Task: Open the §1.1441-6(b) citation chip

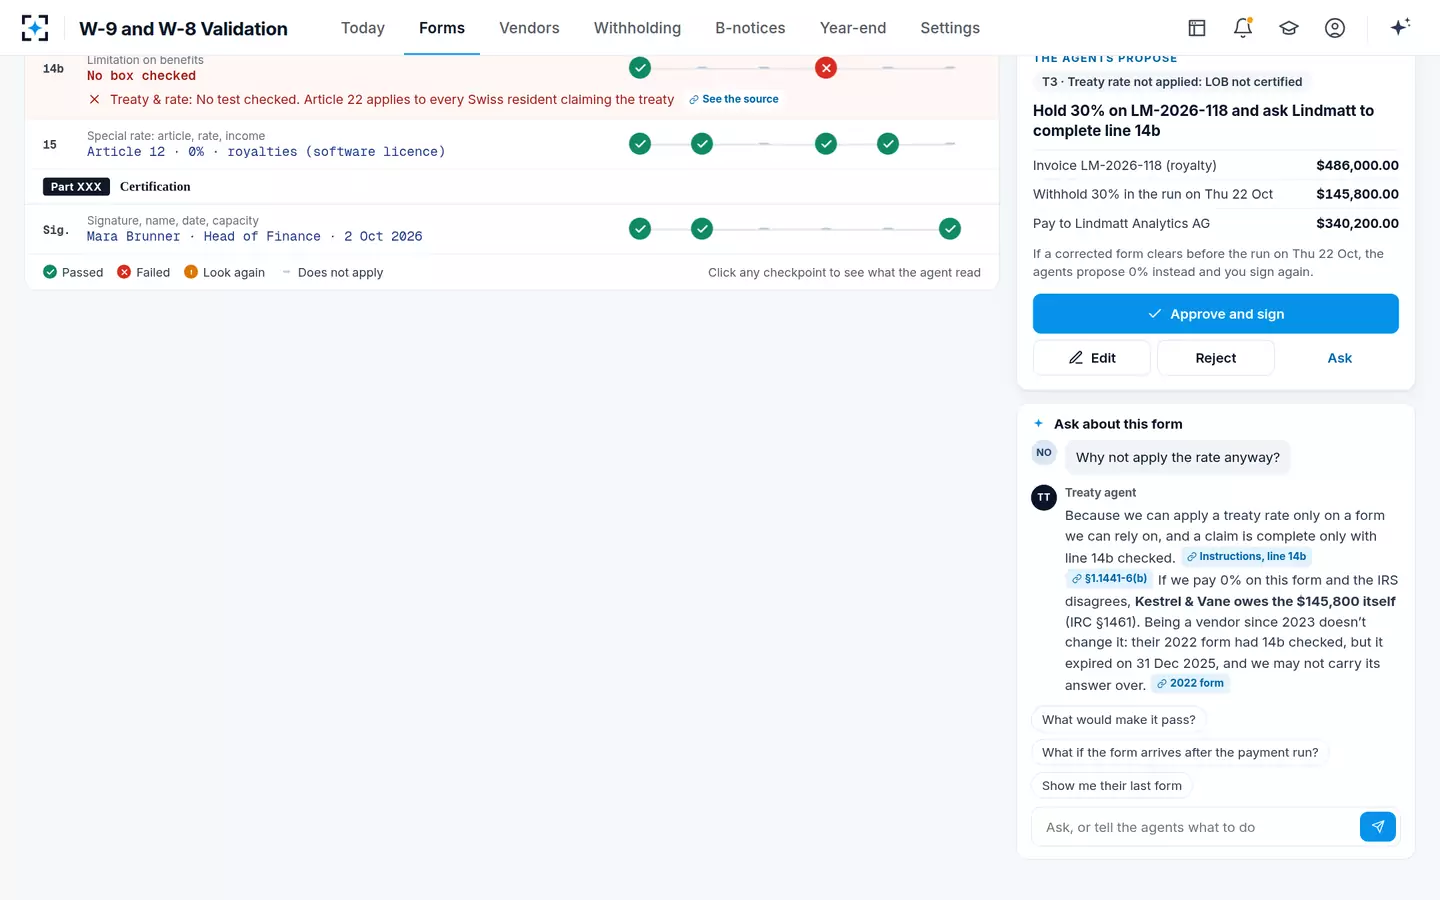Action: 1109,579
